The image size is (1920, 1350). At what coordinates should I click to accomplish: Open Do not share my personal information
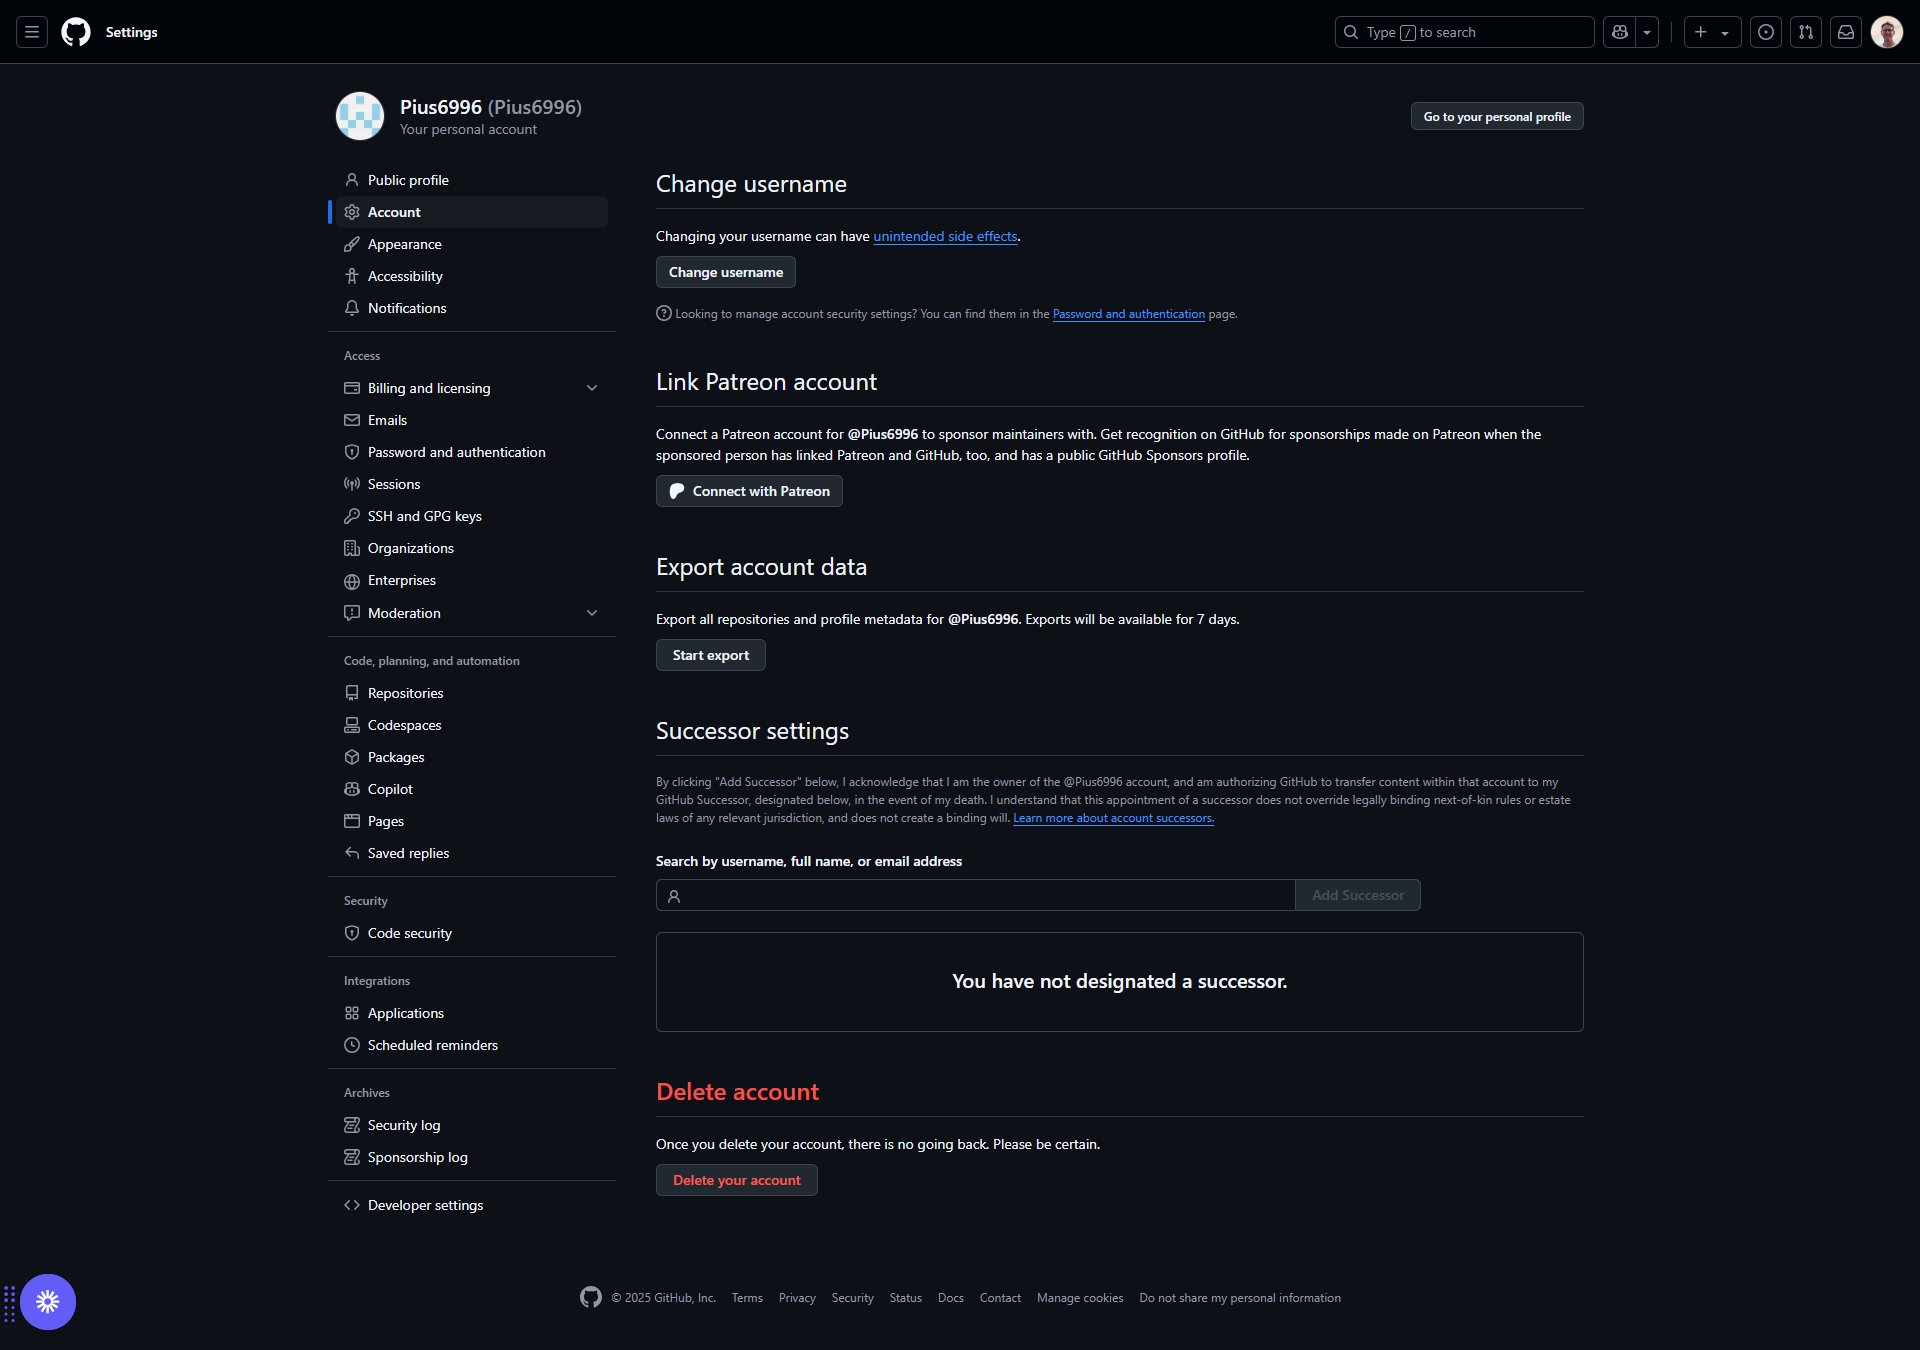1240,1298
